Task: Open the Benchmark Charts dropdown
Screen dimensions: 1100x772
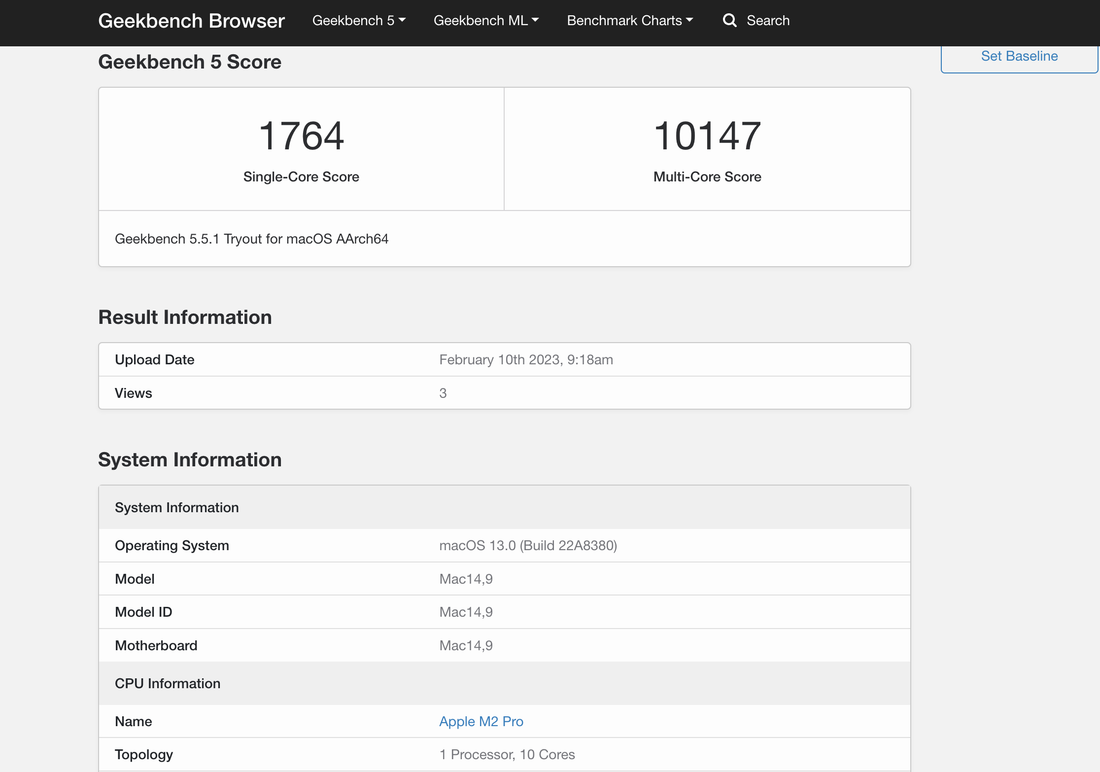Action: (x=629, y=20)
